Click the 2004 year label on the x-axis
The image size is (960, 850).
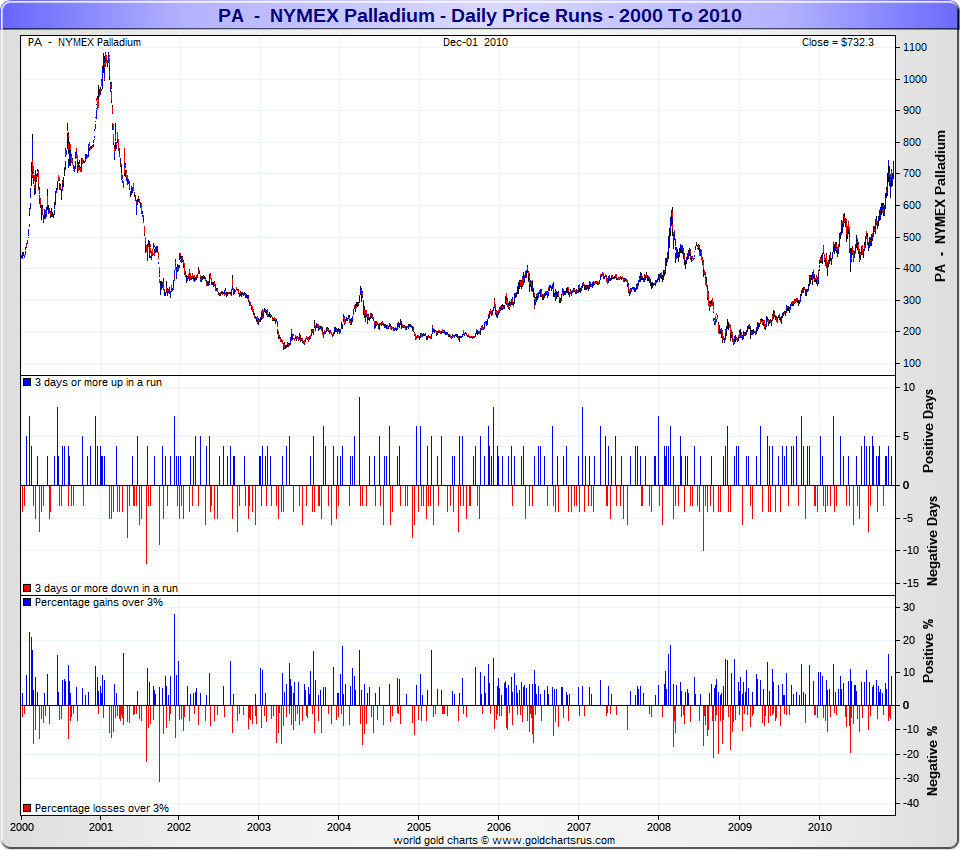click(x=339, y=827)
